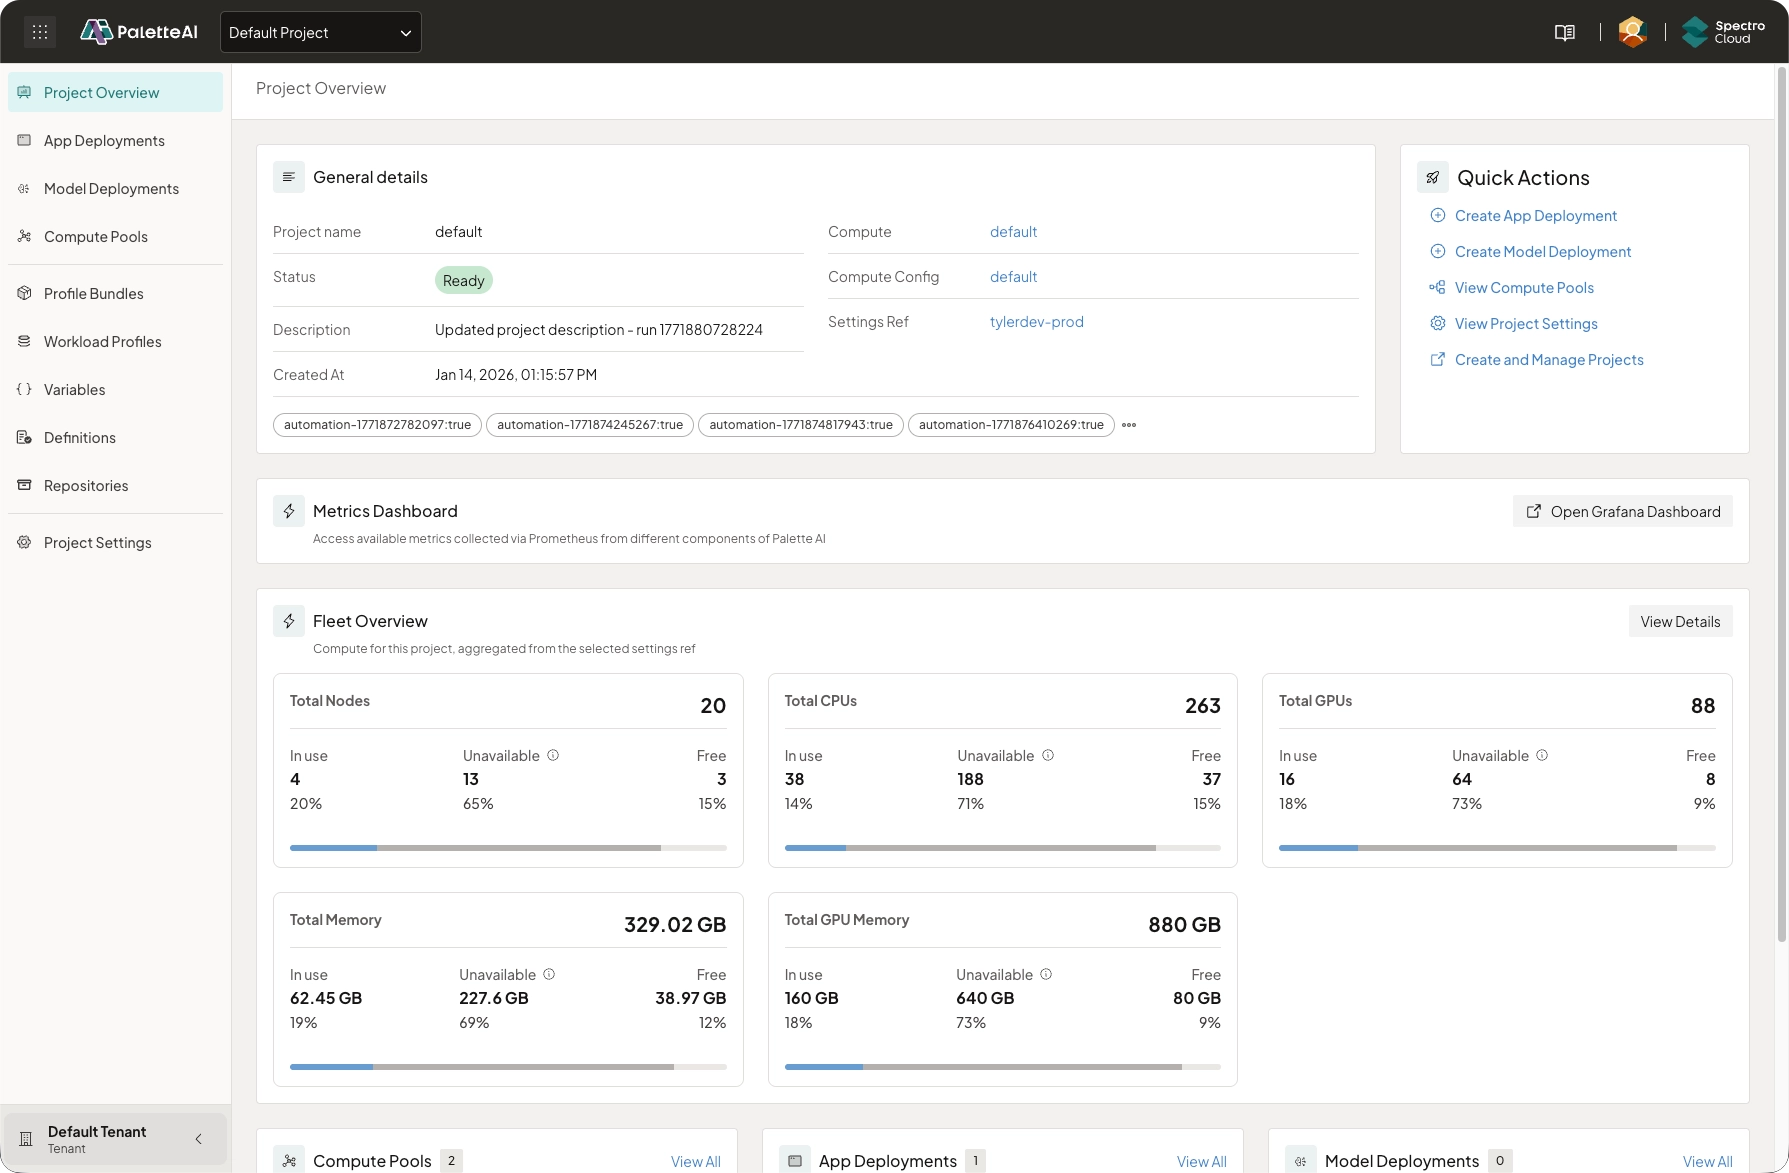Screen dimensions: 1789x1173
Task: Click View Details in Fleet Overview
Action: click(1680, 621)
